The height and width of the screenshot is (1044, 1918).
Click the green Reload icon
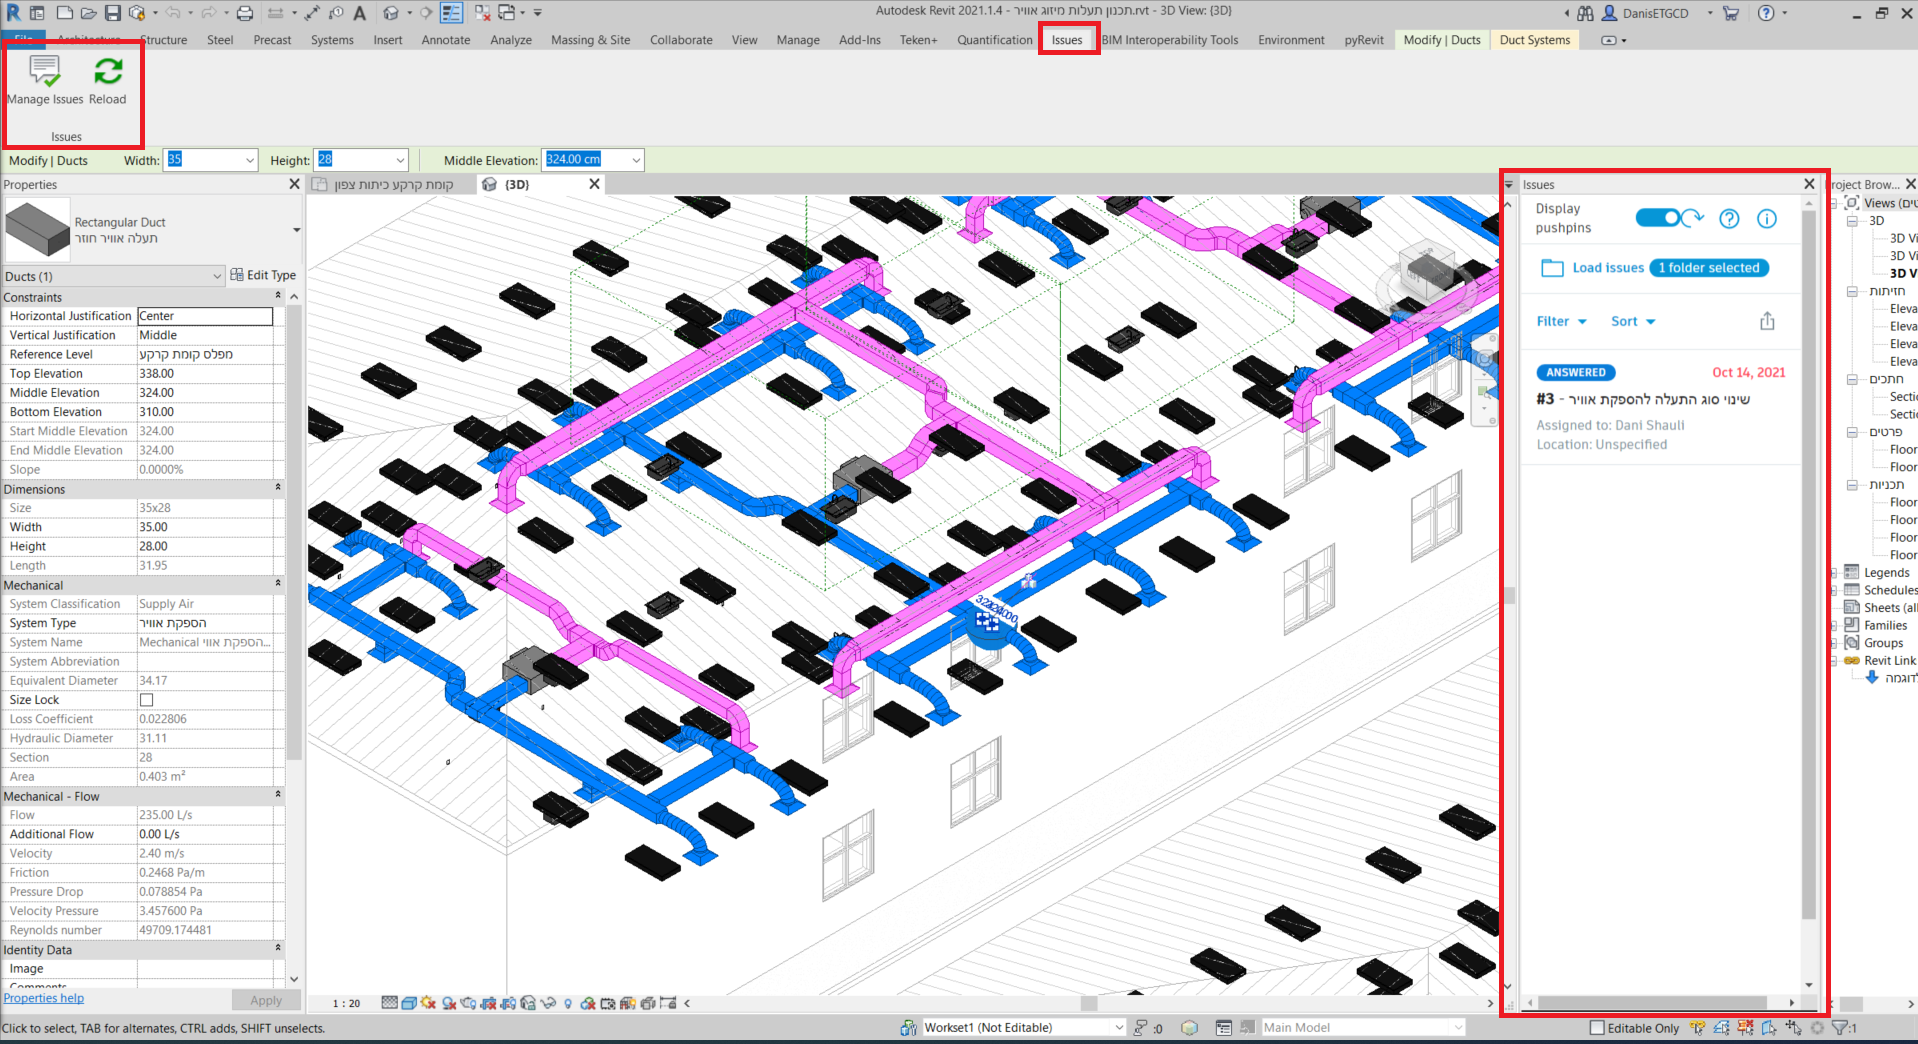point(108,71)
